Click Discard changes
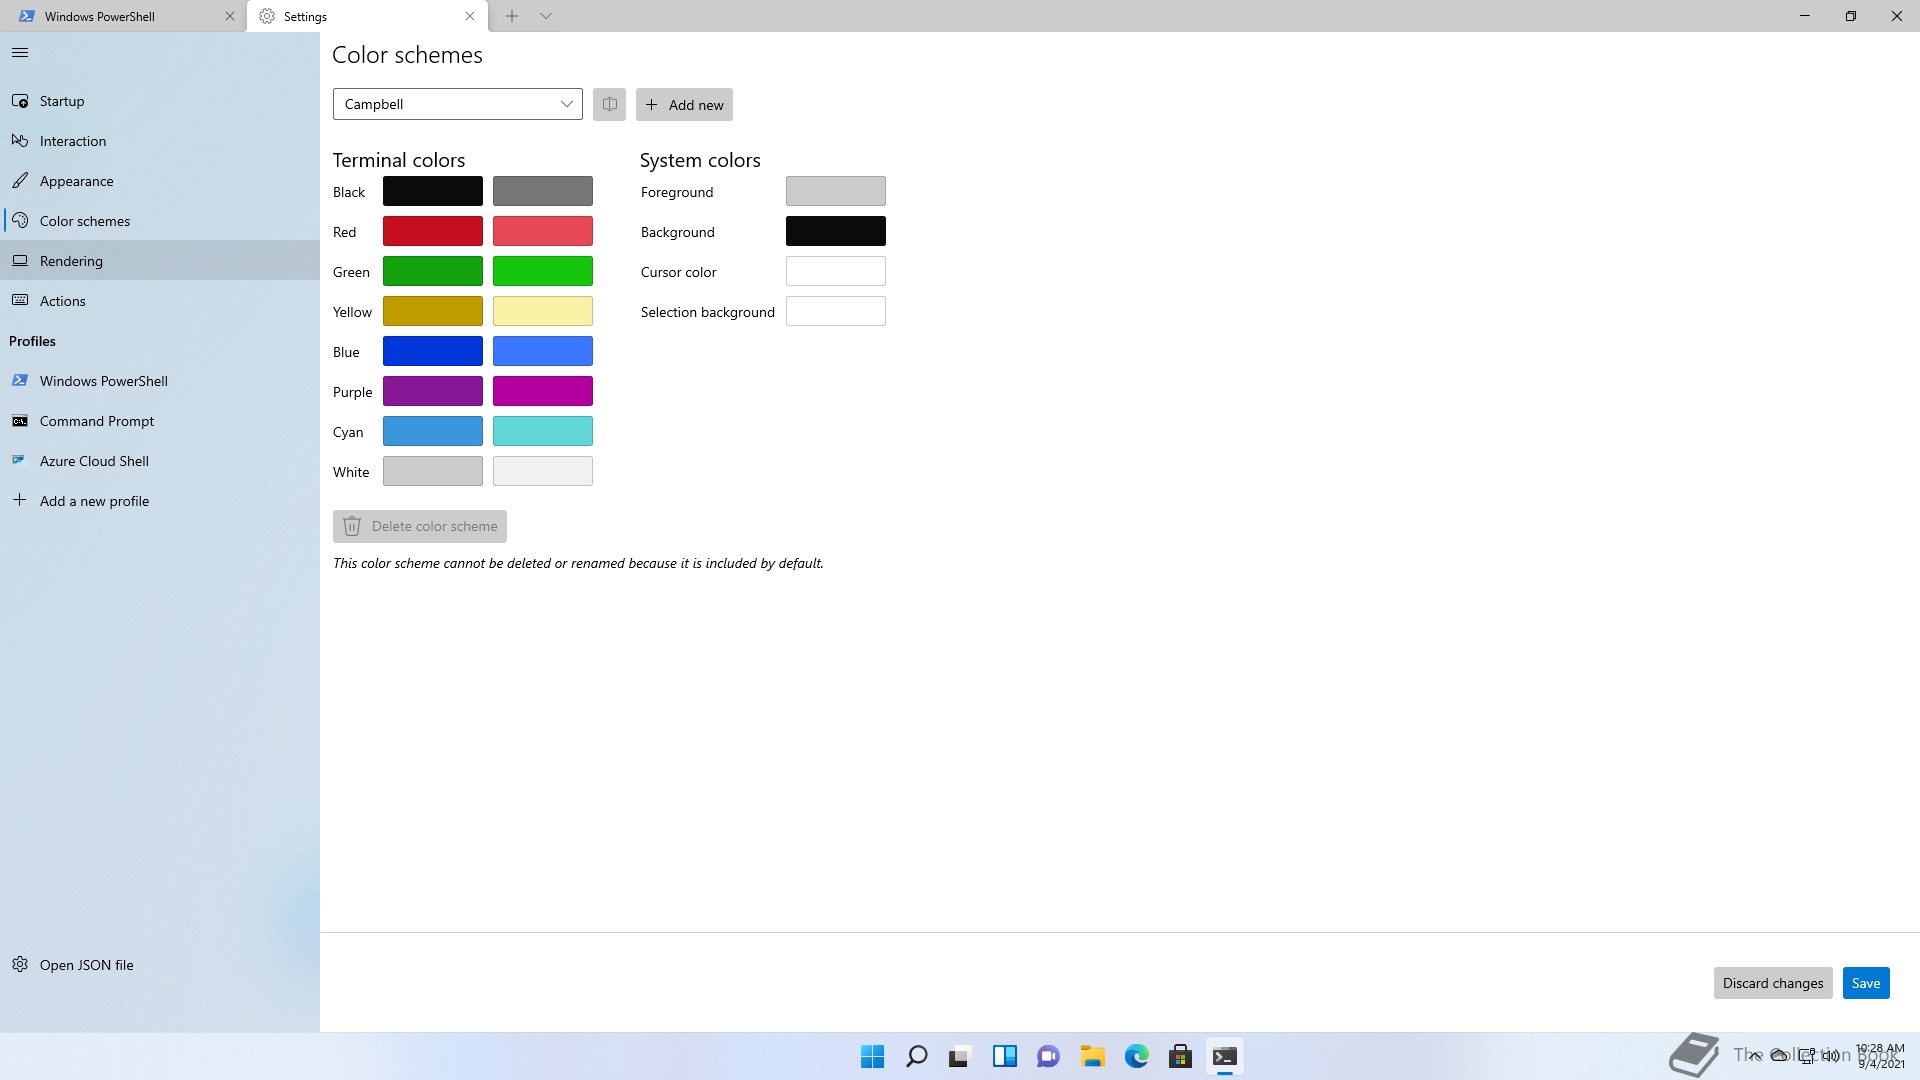This screenshot has height=1080, width=1920. coord(1773,983)
